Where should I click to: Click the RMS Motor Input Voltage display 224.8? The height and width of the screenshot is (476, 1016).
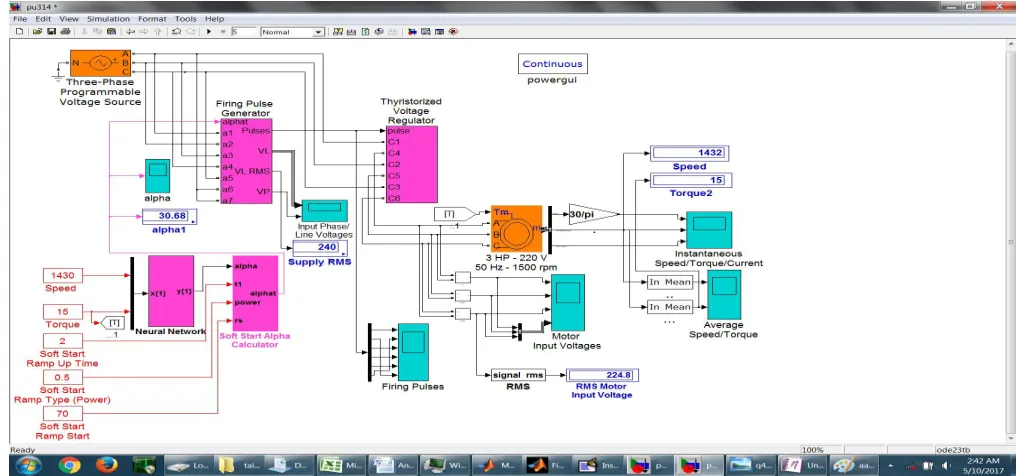click(x=603, y=375)
